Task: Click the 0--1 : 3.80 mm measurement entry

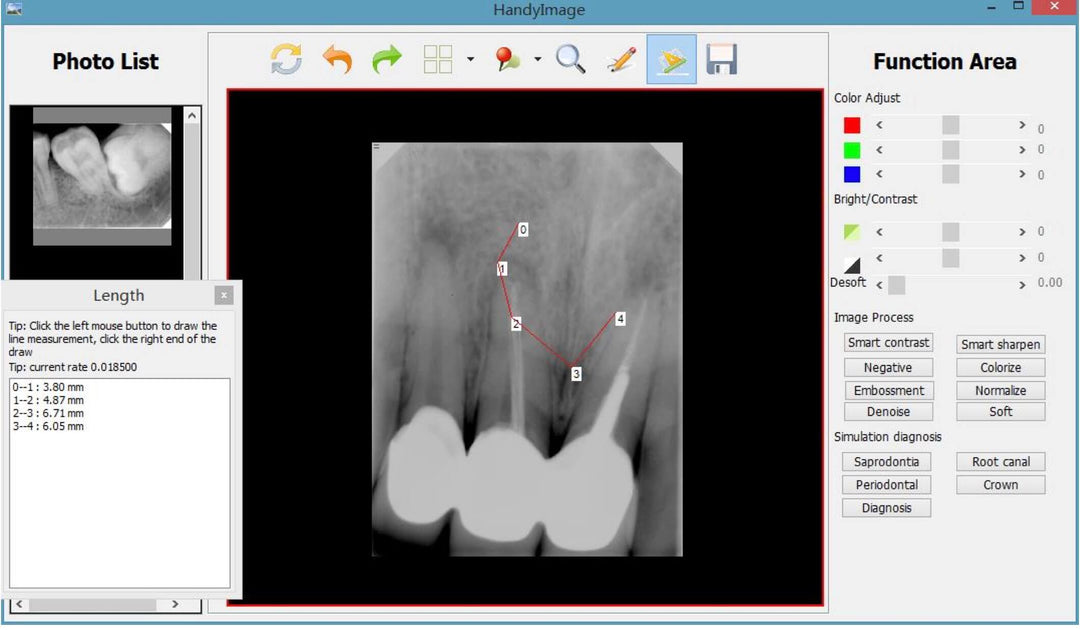Action: 48,387
